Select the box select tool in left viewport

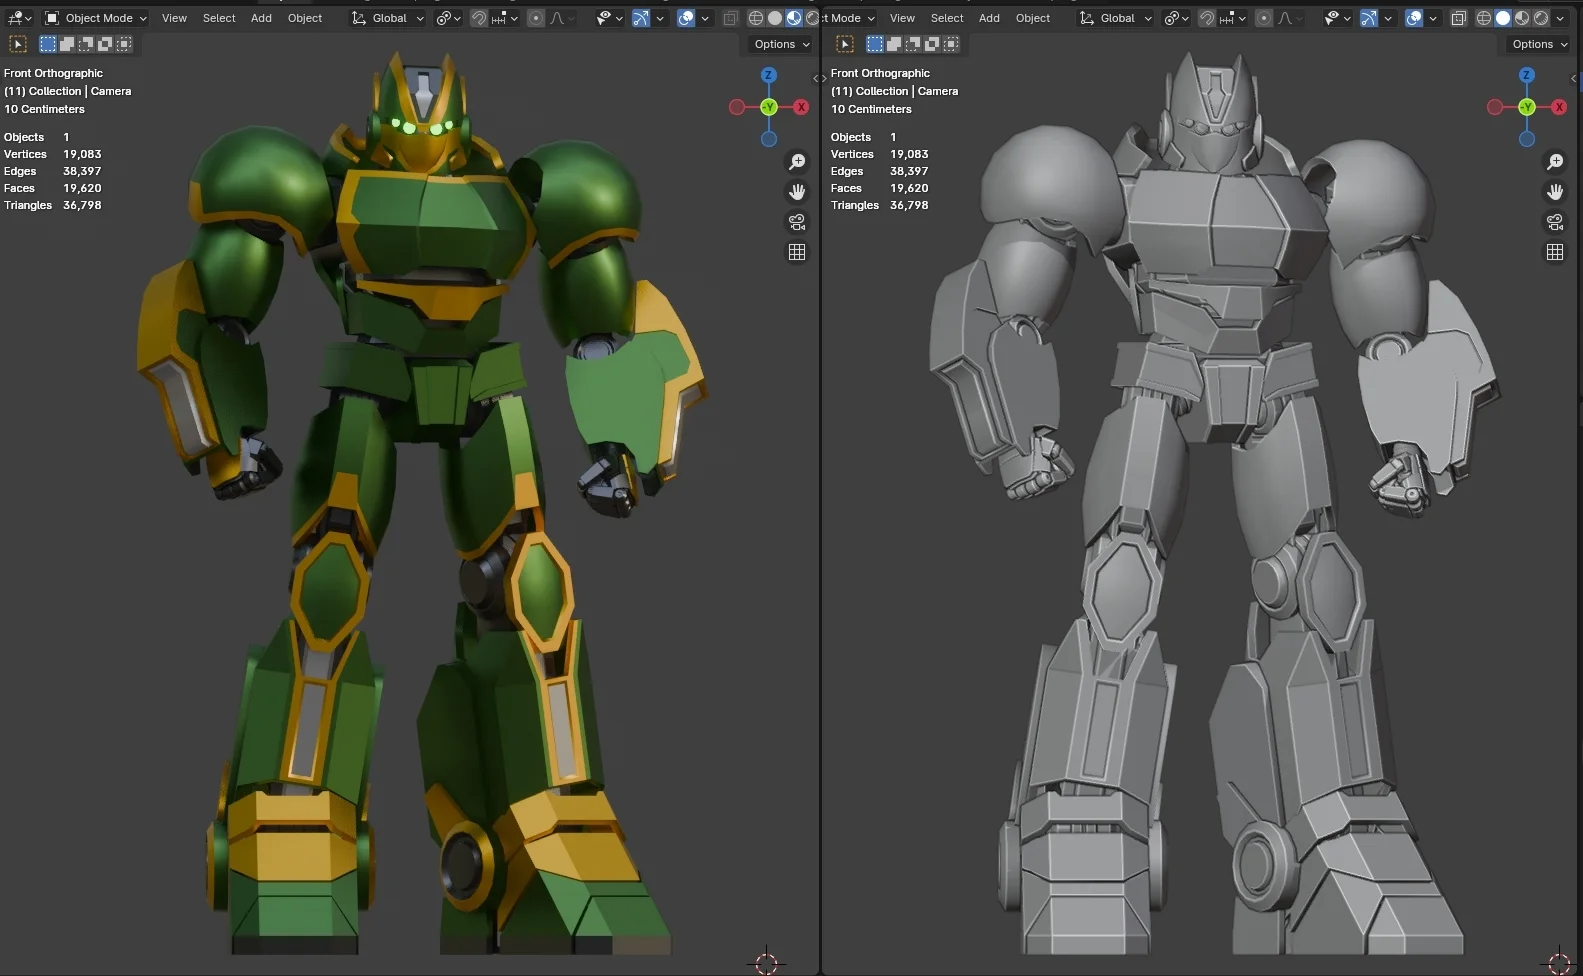pos(18,44)
